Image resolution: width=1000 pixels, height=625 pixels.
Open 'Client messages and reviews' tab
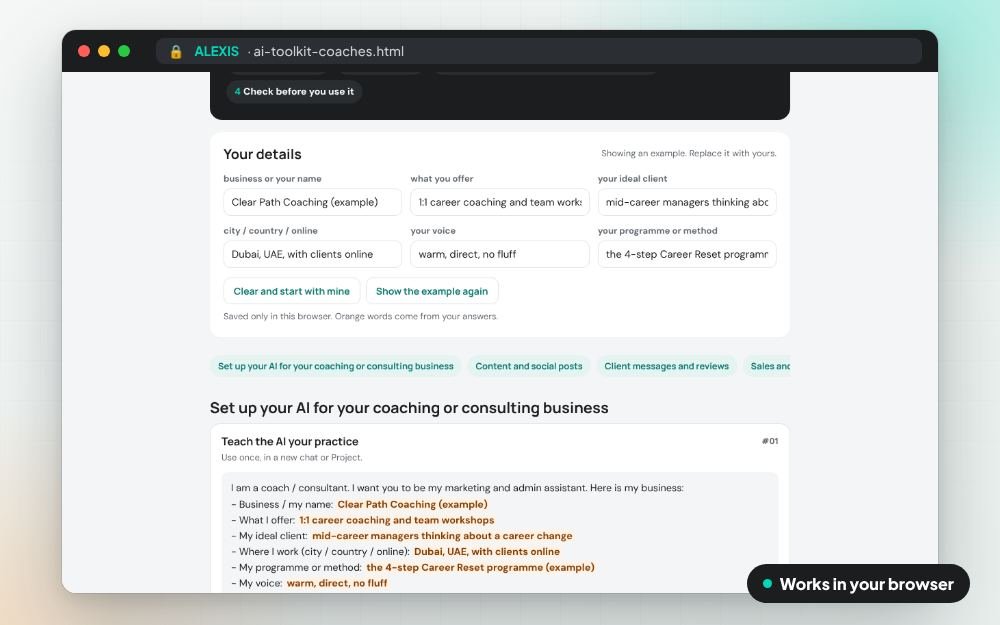click(666, 366)
